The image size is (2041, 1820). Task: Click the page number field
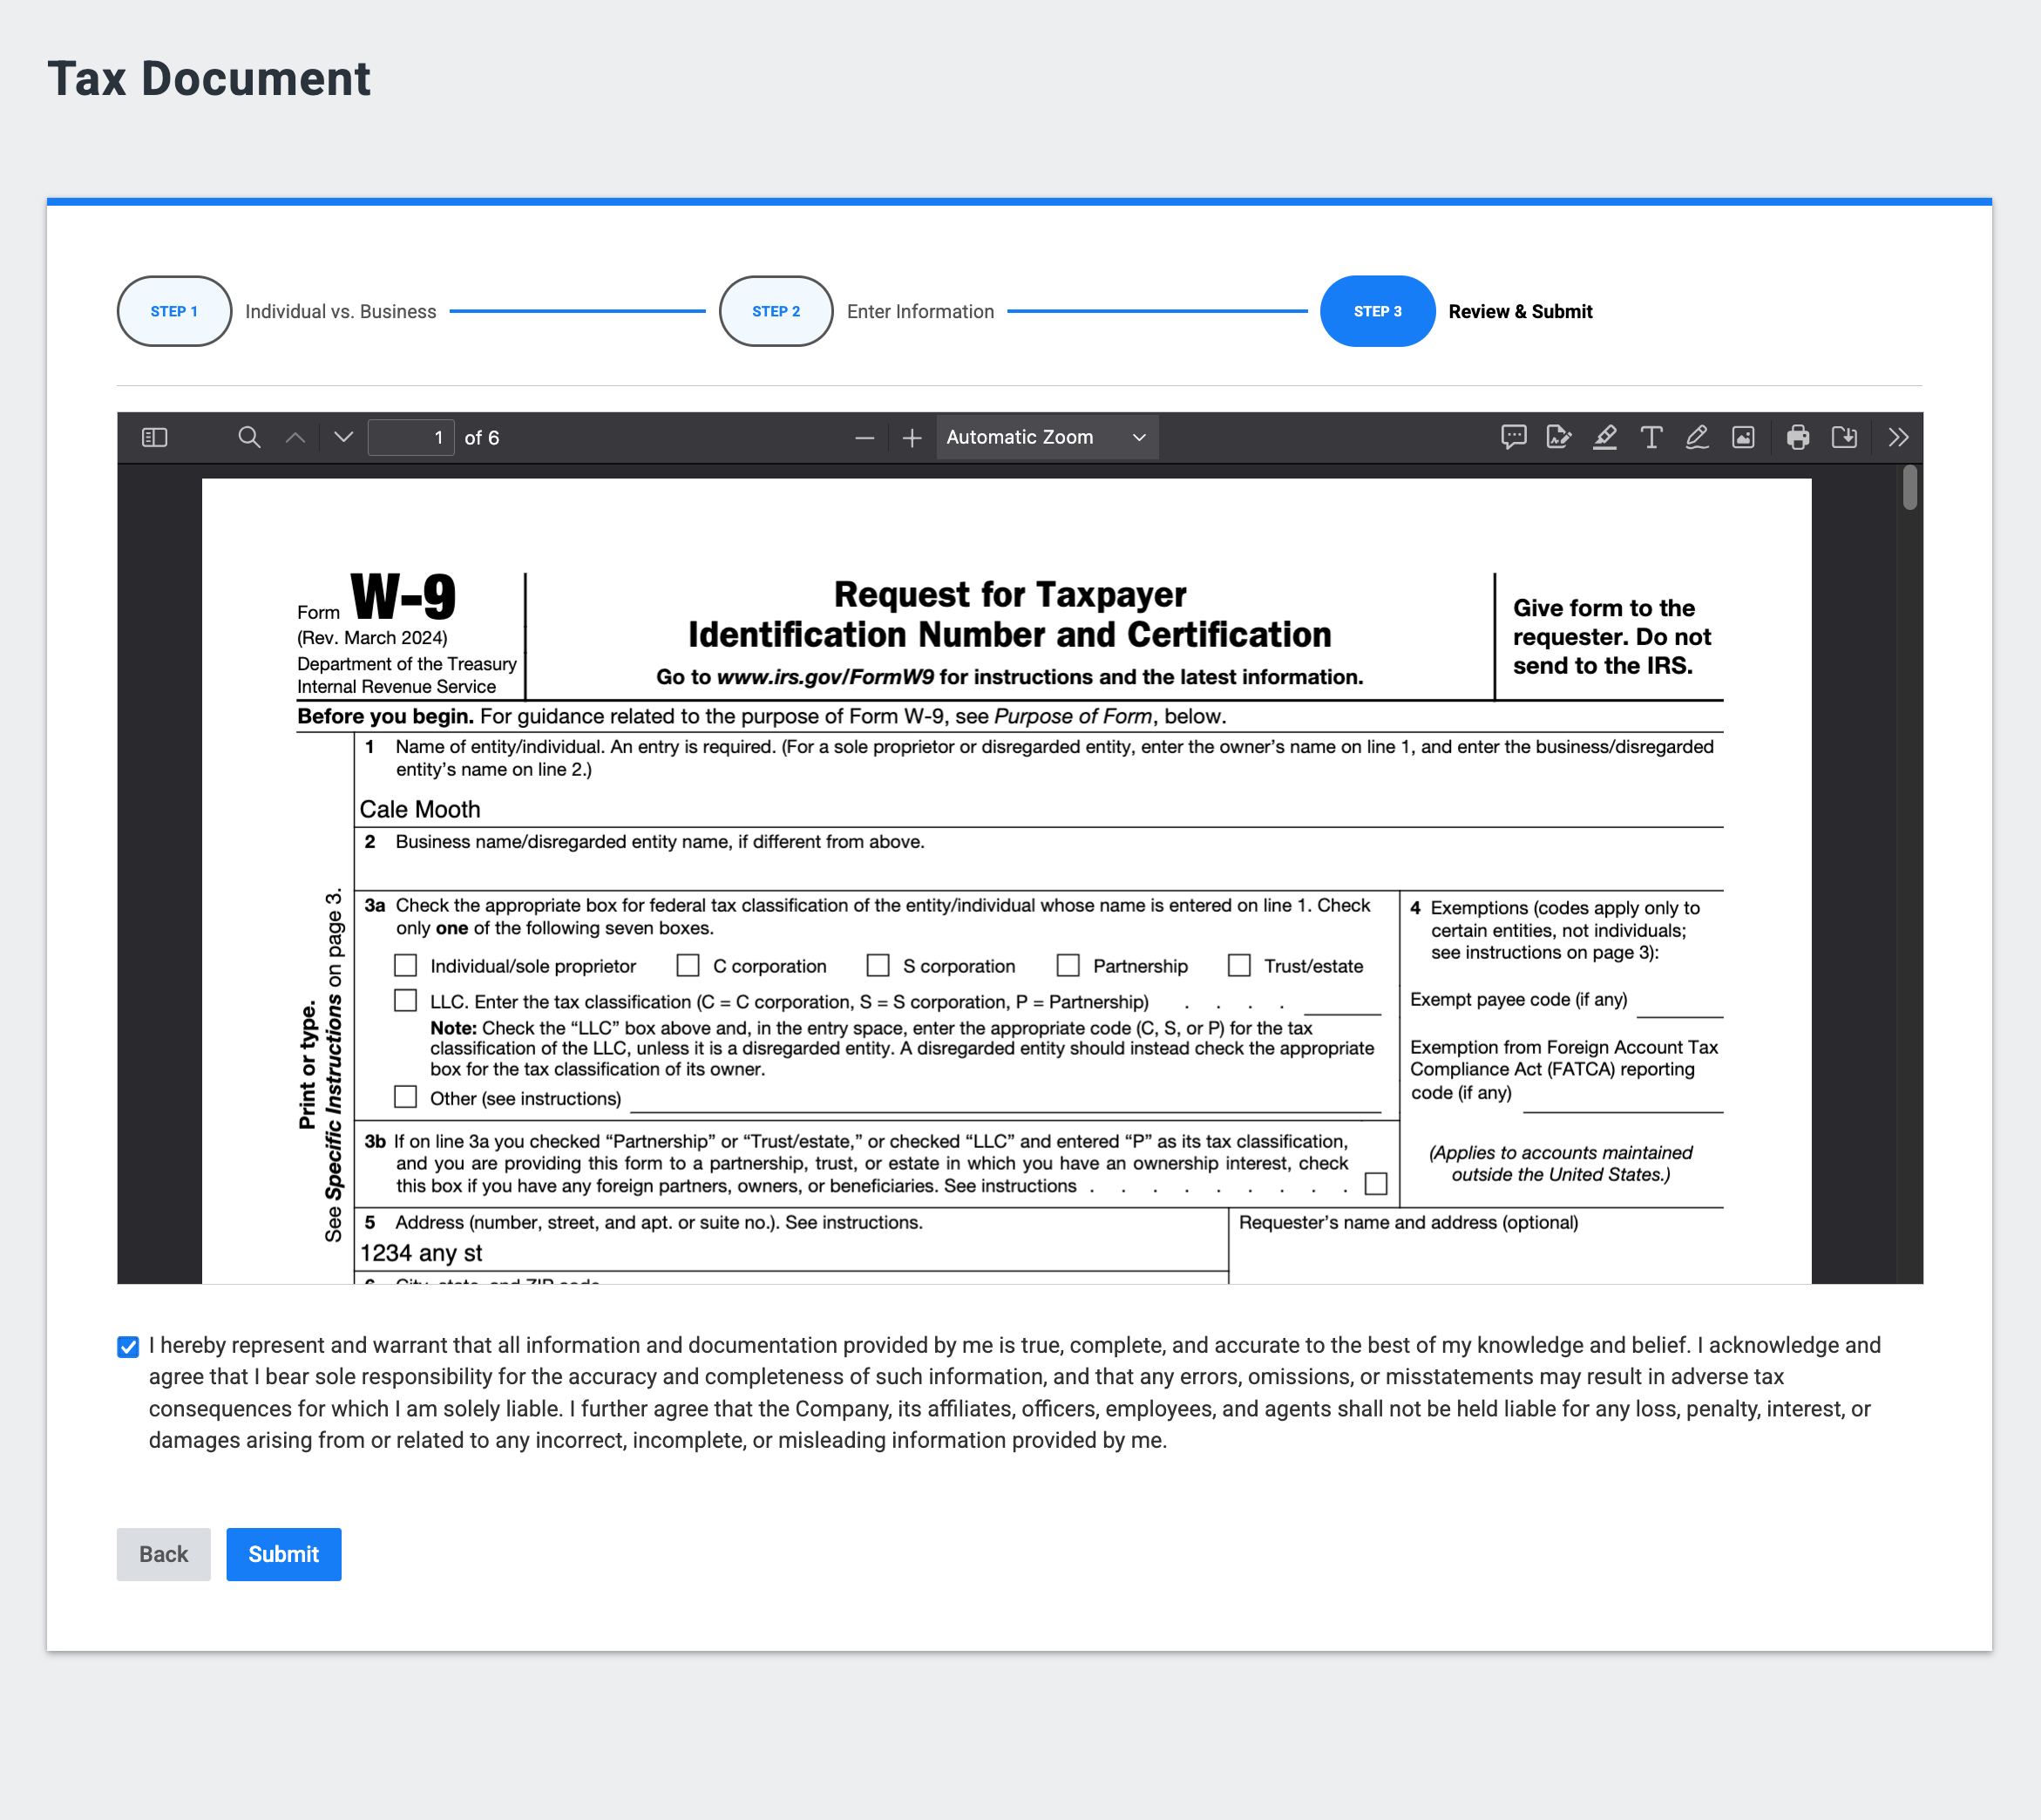[x=411, y=438]
